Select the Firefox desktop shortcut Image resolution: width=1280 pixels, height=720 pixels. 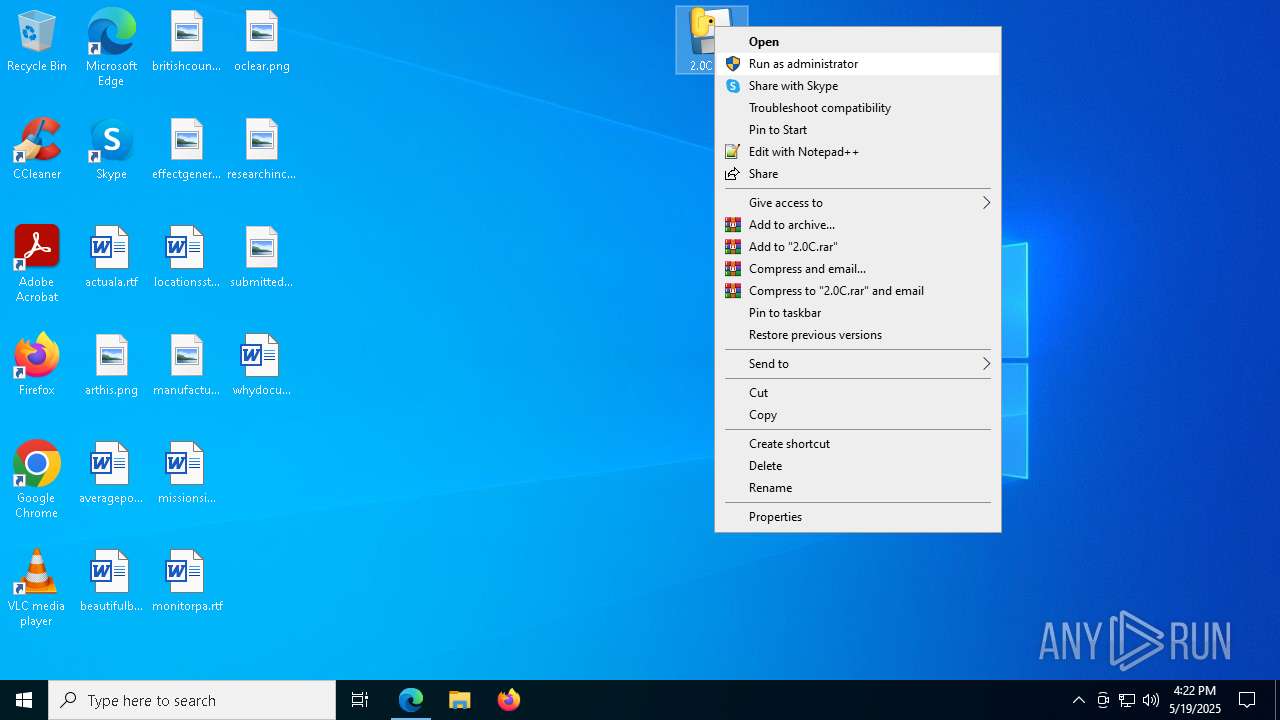click(x=37, y=366)
